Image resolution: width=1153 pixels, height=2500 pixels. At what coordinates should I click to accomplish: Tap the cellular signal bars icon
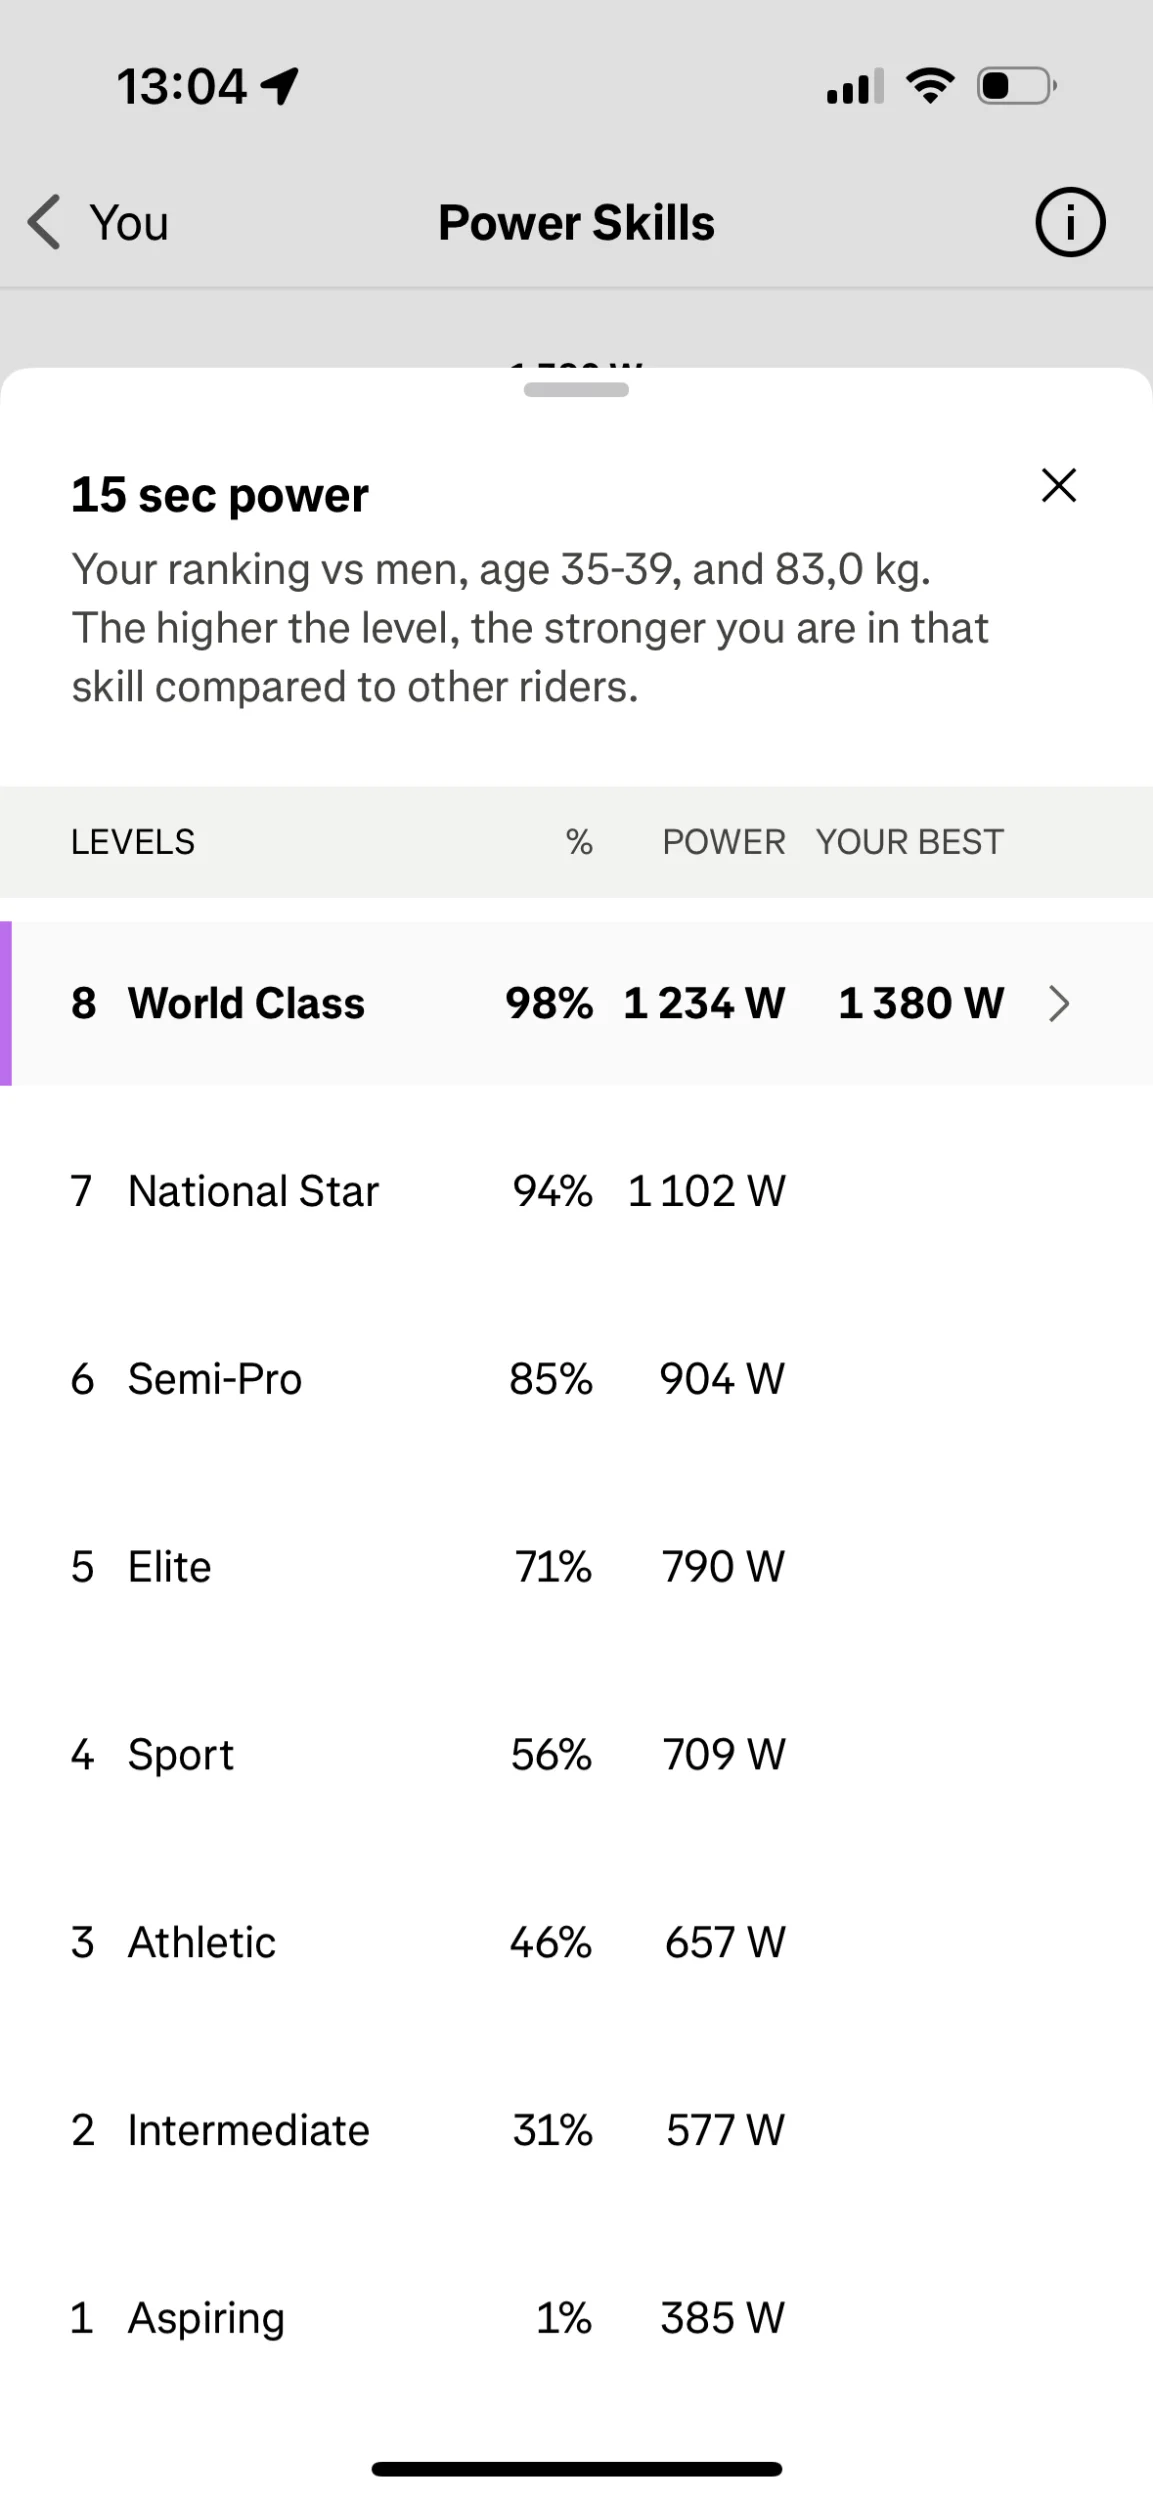point(854,87)
